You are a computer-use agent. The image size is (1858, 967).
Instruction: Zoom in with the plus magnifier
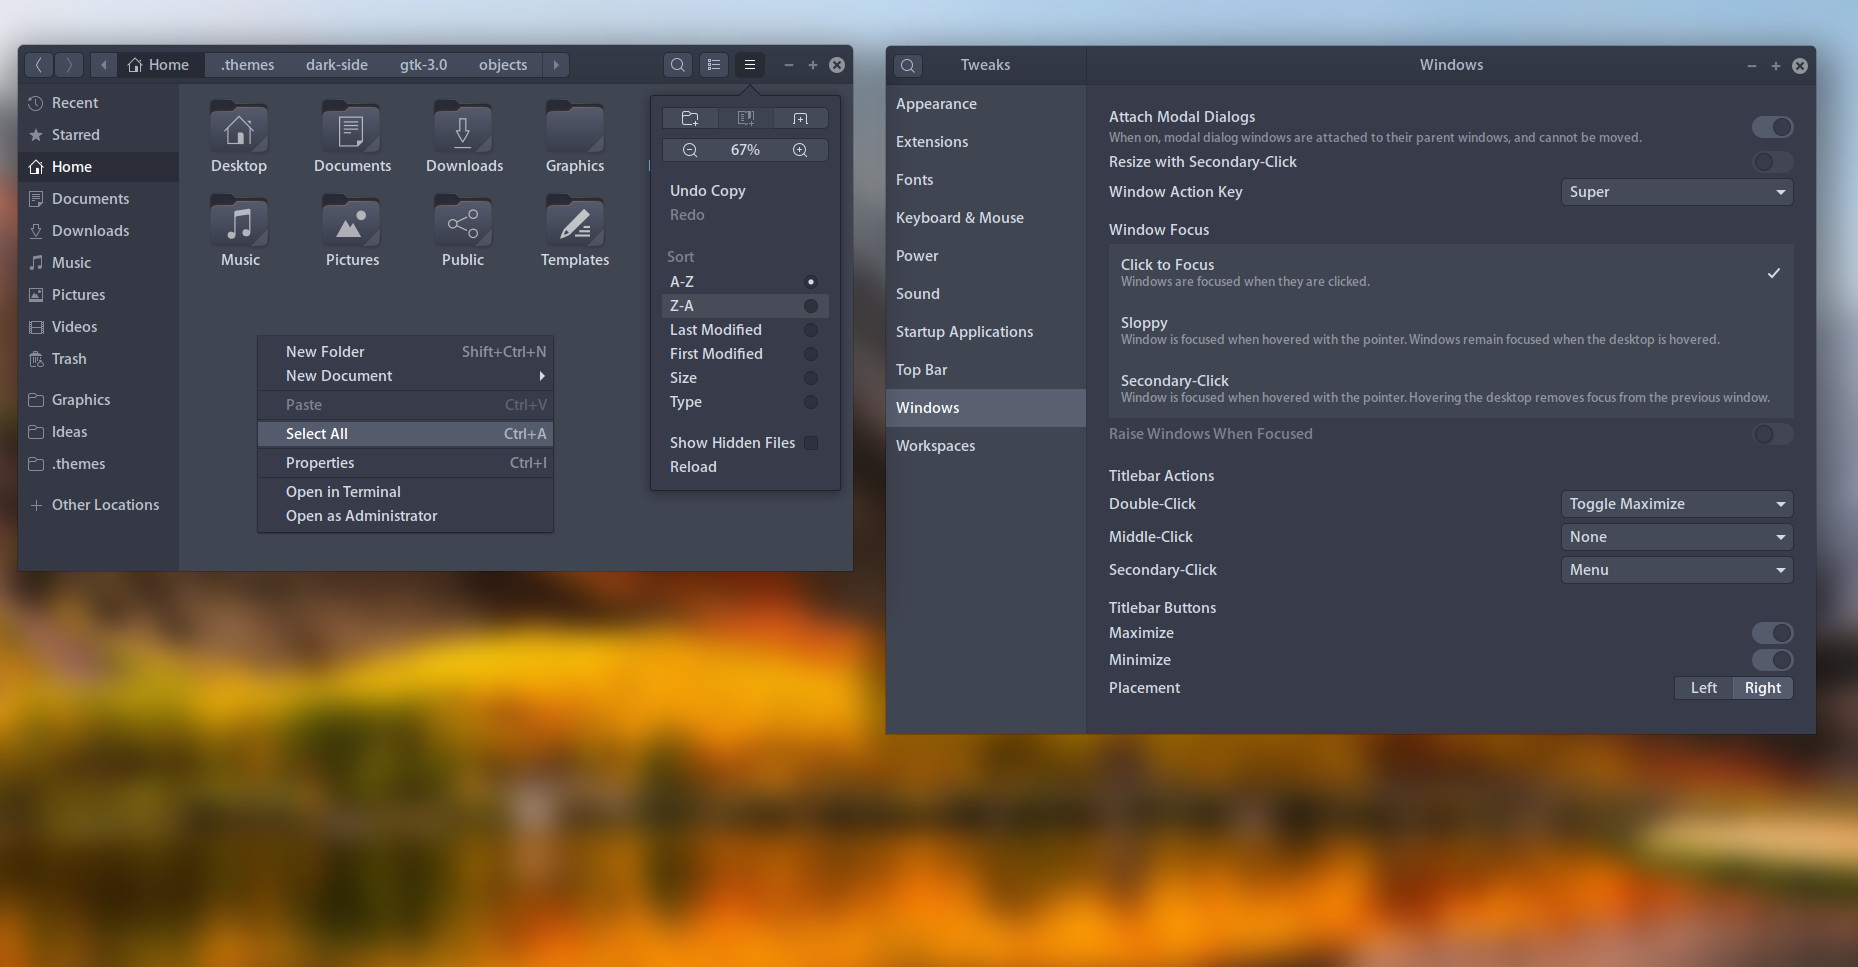800,150
